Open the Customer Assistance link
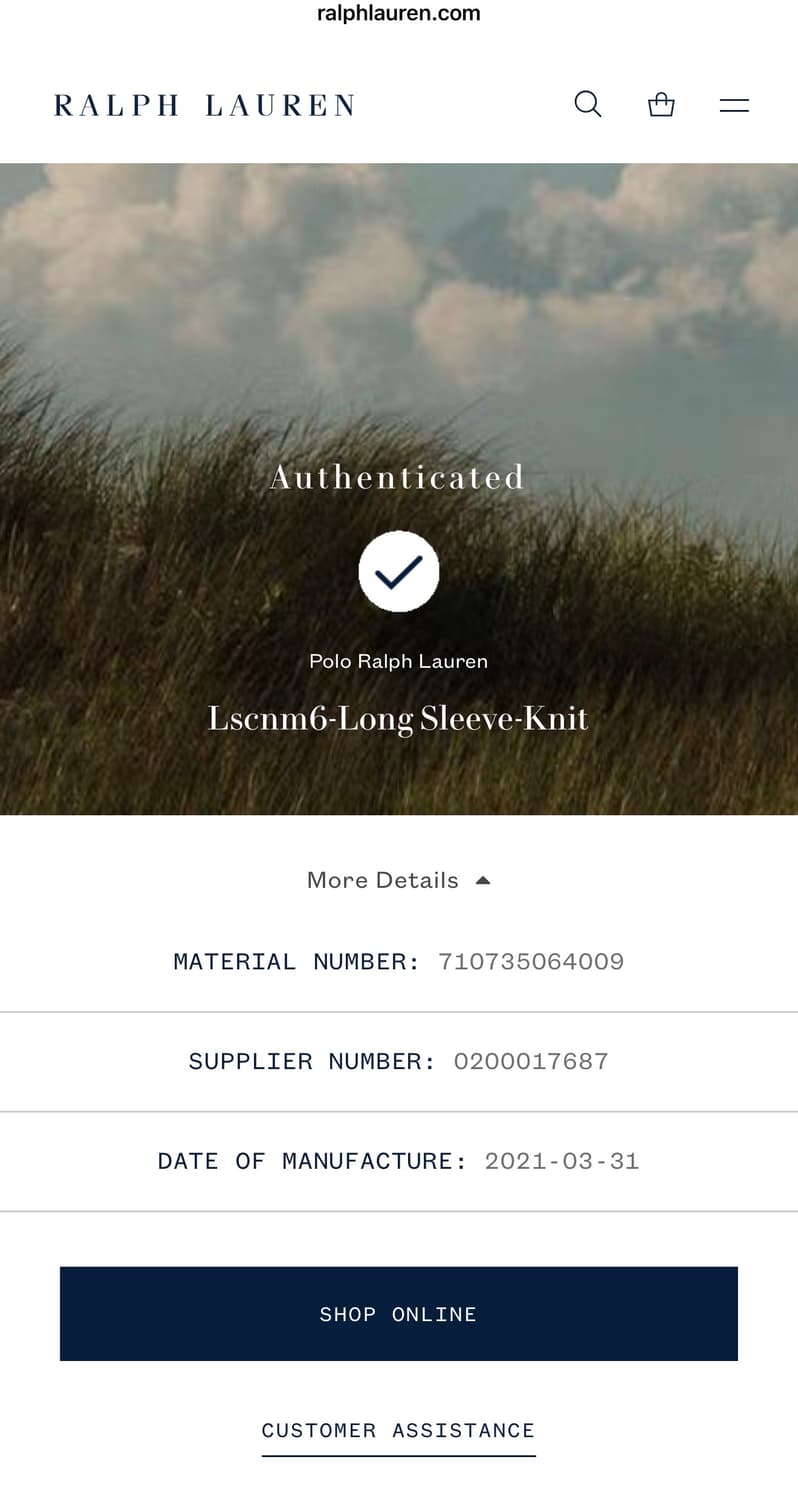Image resolution: width=798 pixels, height=1500 pixels. click(398, 1430)
